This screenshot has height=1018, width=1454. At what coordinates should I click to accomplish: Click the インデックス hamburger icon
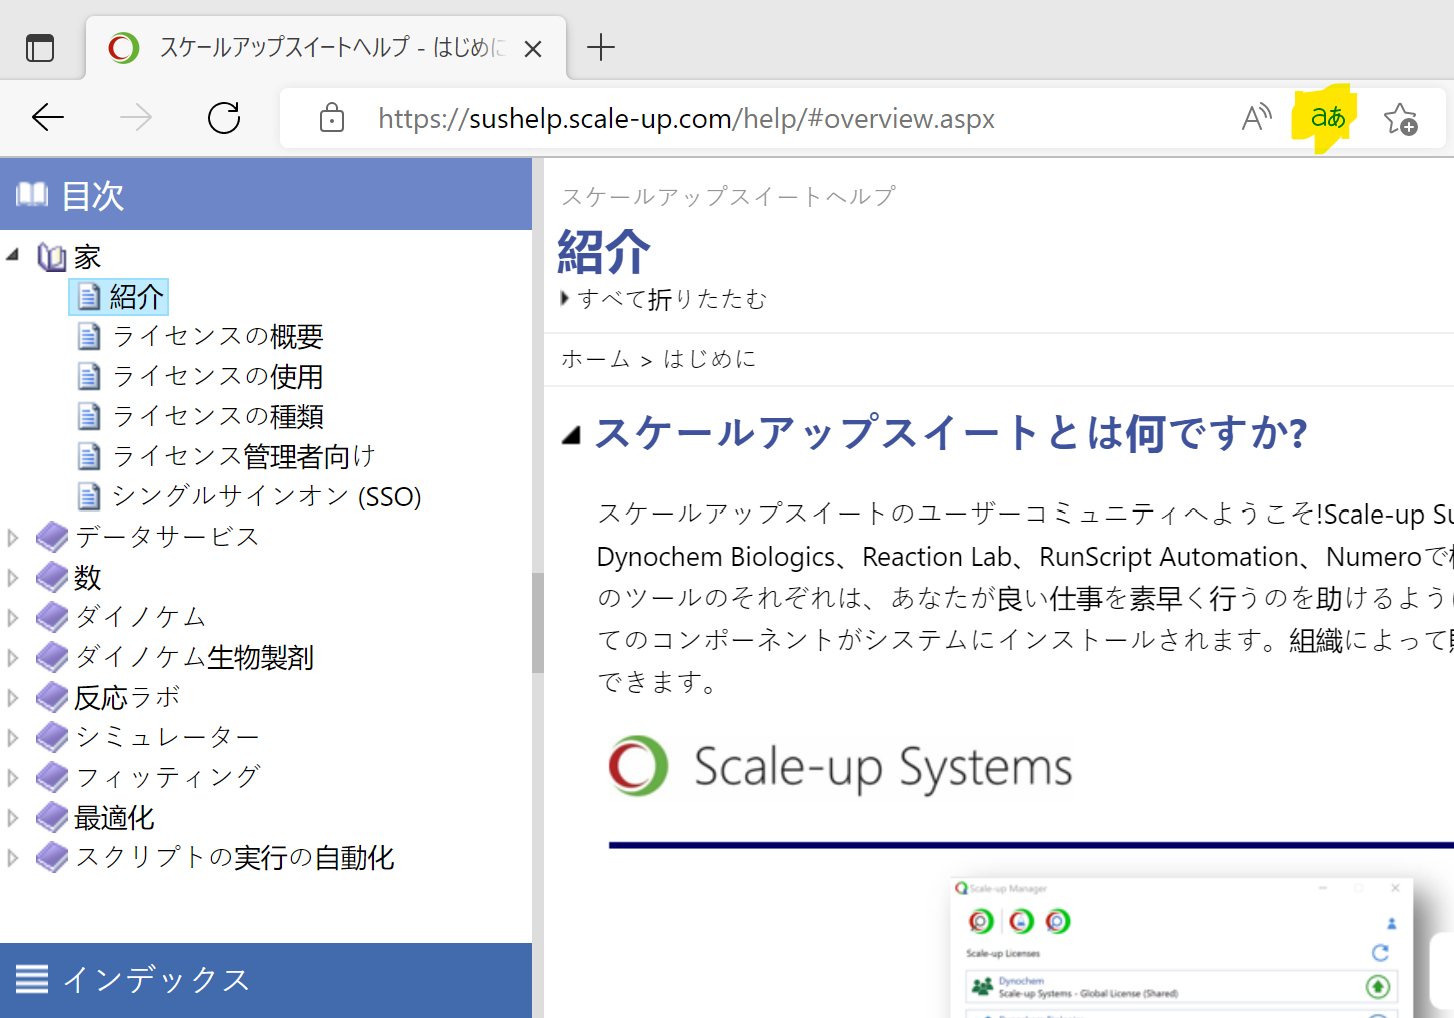coord(32,979)
